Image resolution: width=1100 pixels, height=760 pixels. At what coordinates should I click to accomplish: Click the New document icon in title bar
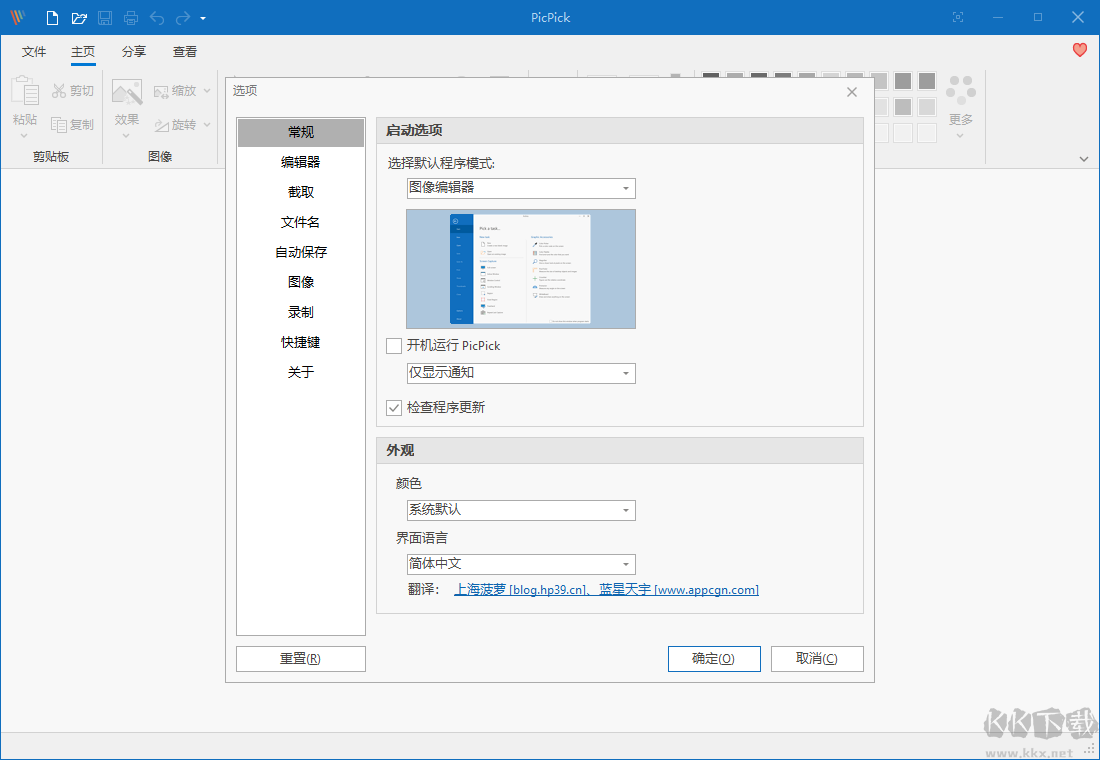click(x=52, y=18)
